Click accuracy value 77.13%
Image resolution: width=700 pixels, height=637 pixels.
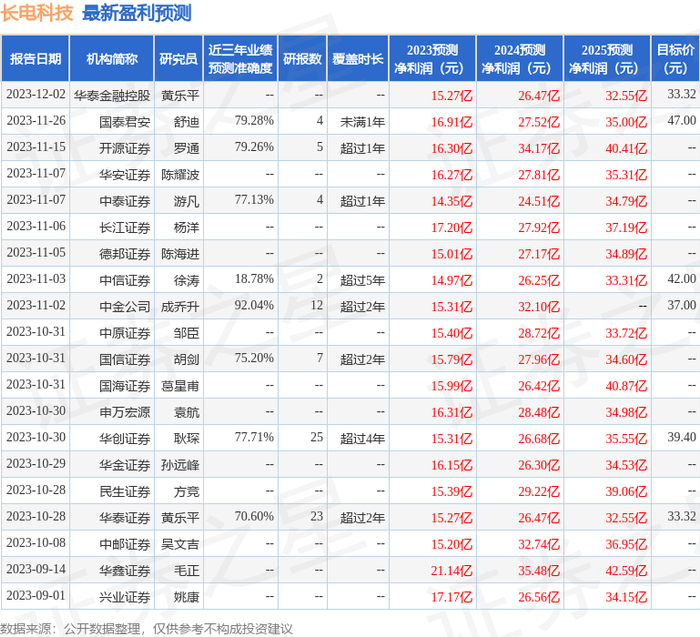254,200
